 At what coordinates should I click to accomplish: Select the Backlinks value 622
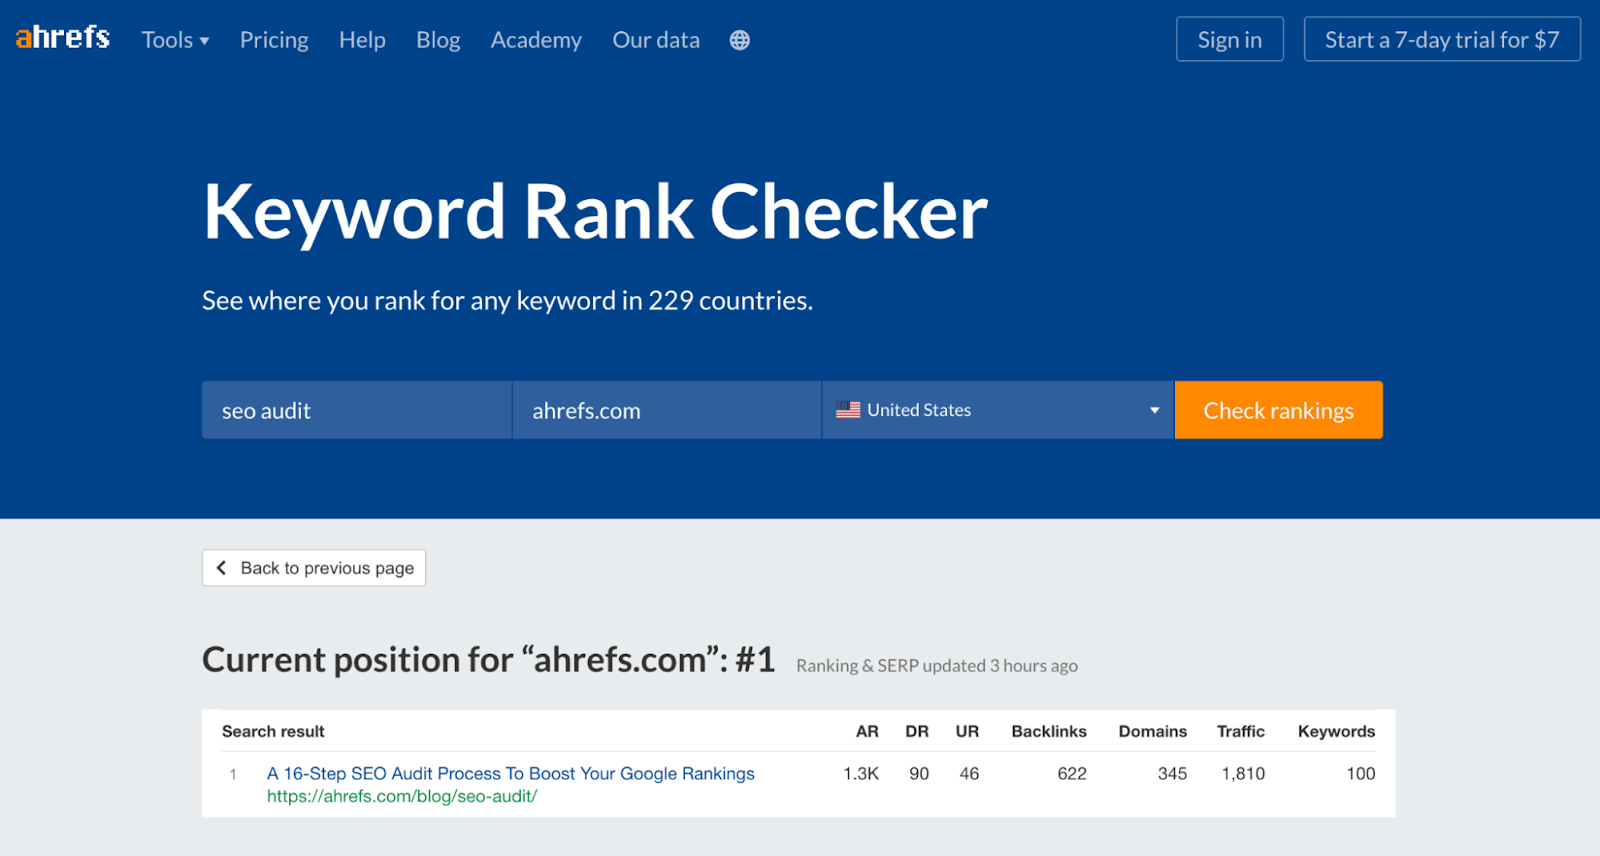(x=1072, y=773)
